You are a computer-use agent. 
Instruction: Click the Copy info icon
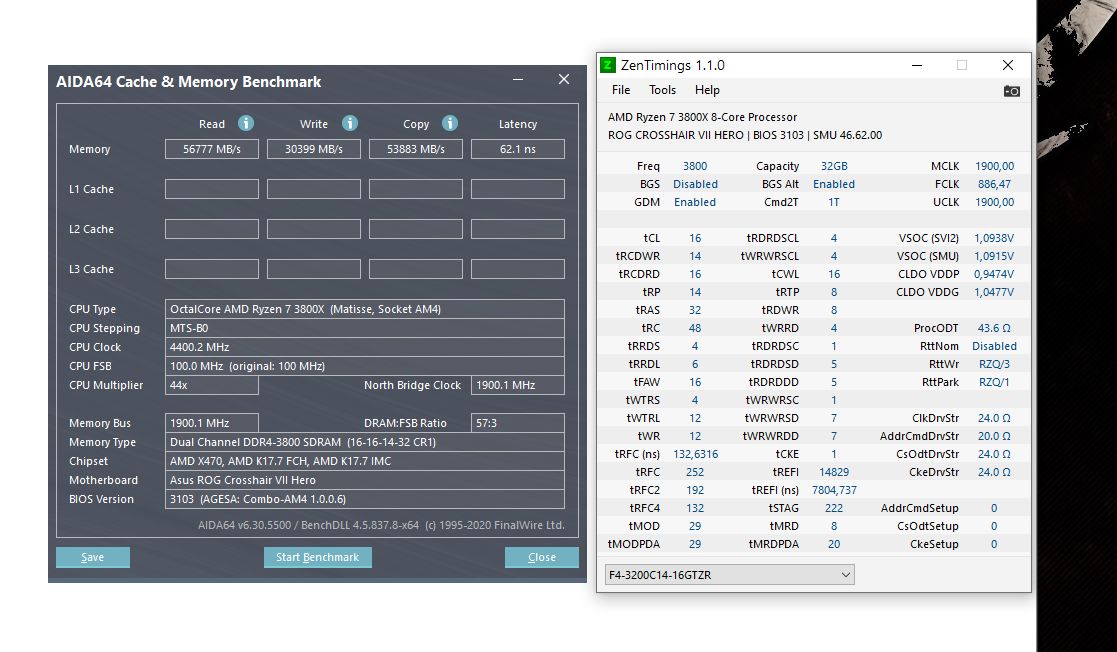449,123
